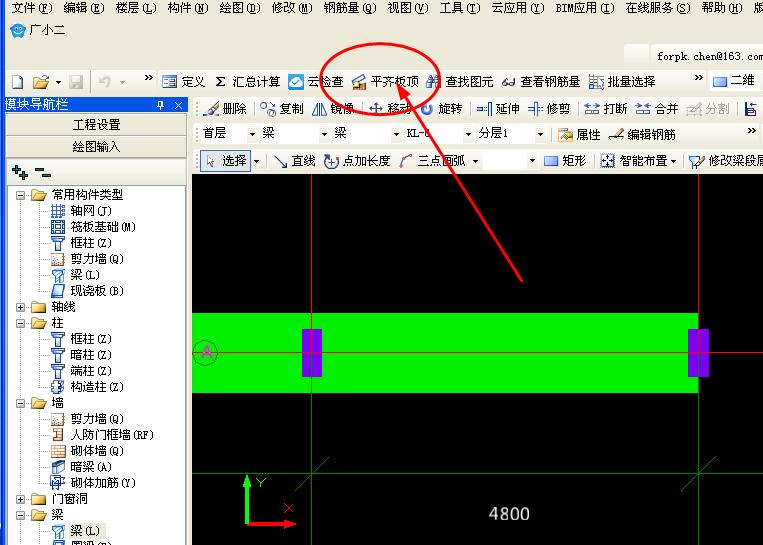Start 云检查 cloud check

[x=315, y=82]
